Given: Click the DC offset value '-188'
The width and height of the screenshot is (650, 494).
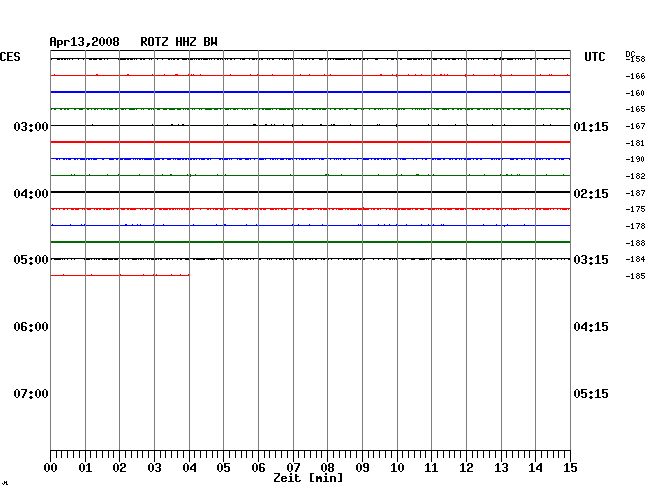Looking at the screenshot, I should coord(635,243).
